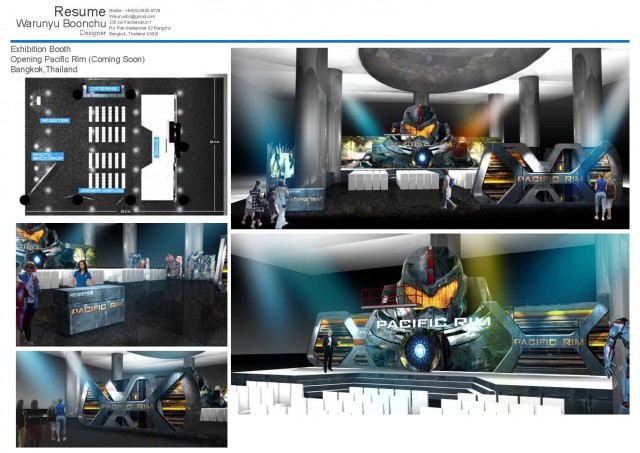Click the glowing blue reactor on stage render
This screenshot has height=453, width=640.
(x=420, y=351)
